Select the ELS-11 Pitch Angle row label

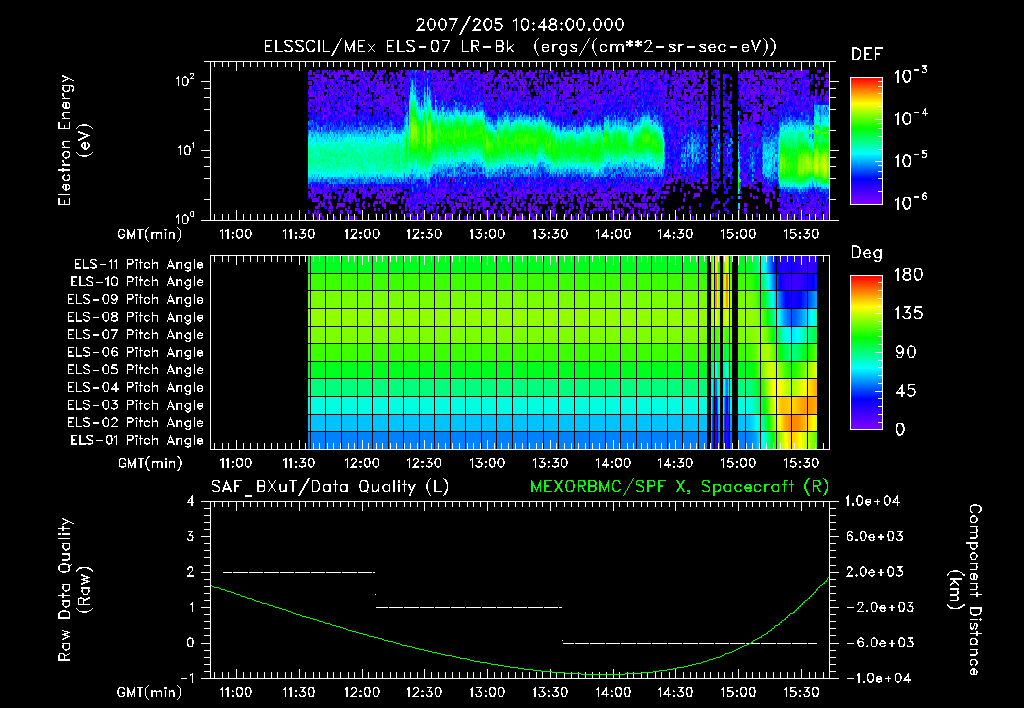point(138,265)
